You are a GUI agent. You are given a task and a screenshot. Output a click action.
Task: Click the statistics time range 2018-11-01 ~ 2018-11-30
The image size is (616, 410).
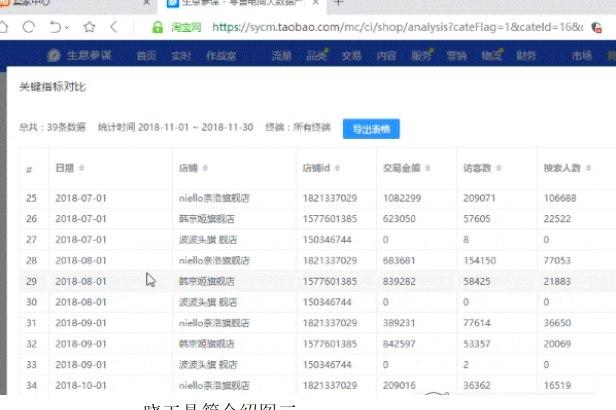196,127
